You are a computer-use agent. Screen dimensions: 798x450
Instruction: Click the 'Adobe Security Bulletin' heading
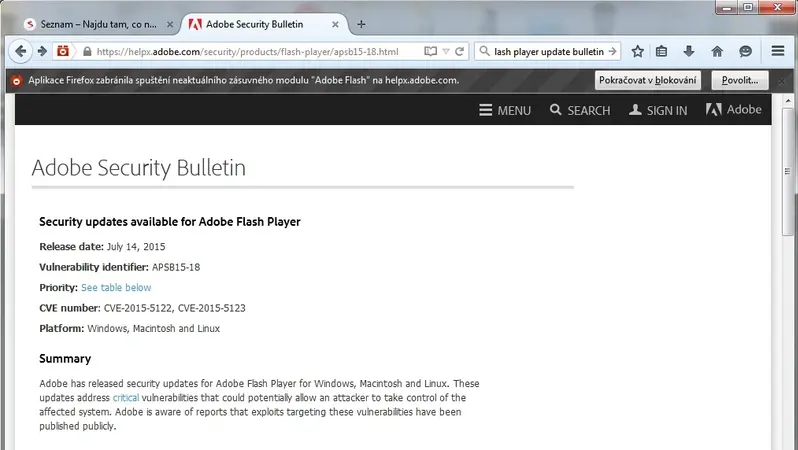[x=138, y=168]
